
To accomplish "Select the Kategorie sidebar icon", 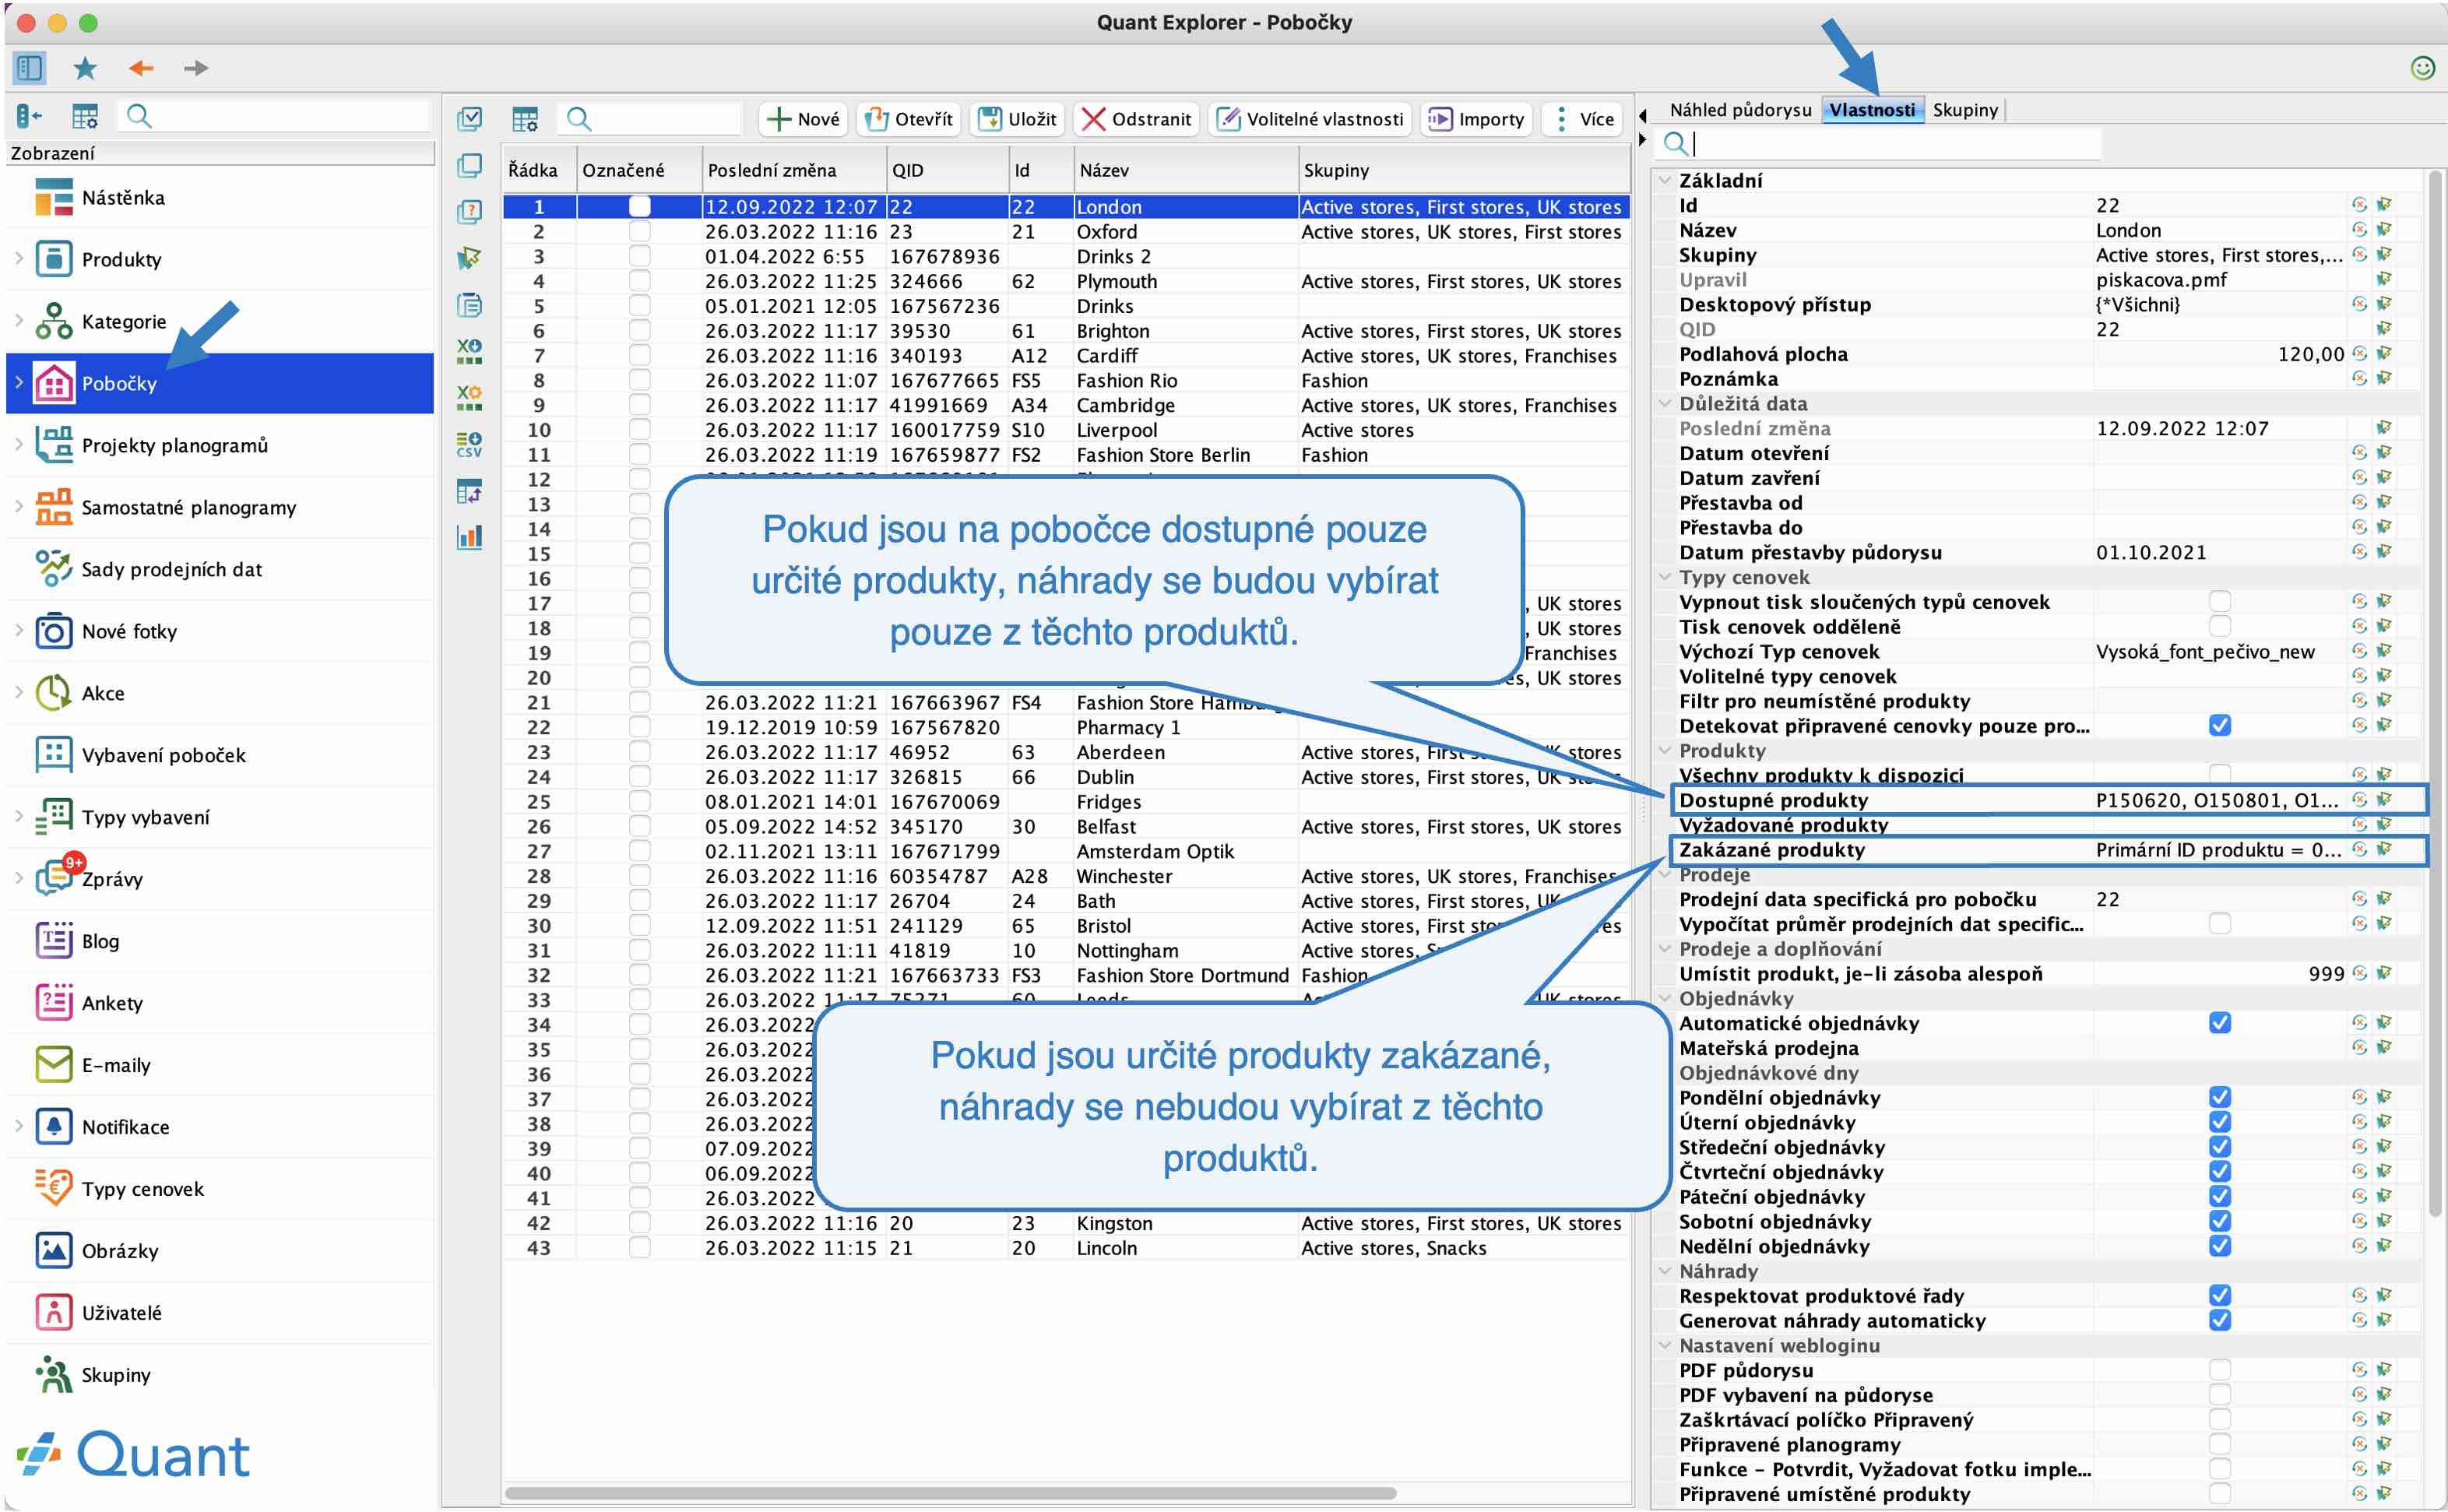I will pyautogui.click(x=53, y=321).
